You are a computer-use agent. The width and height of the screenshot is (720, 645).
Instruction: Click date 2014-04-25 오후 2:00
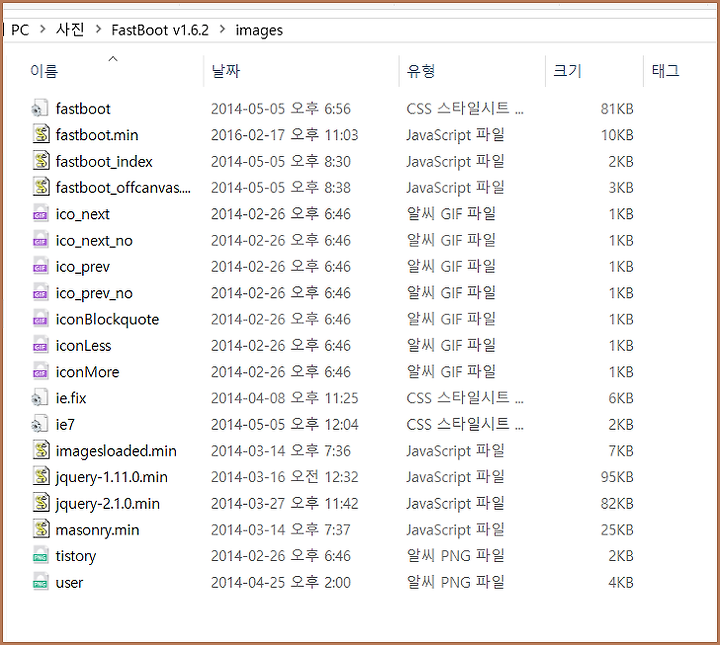(x=281, y=582)
